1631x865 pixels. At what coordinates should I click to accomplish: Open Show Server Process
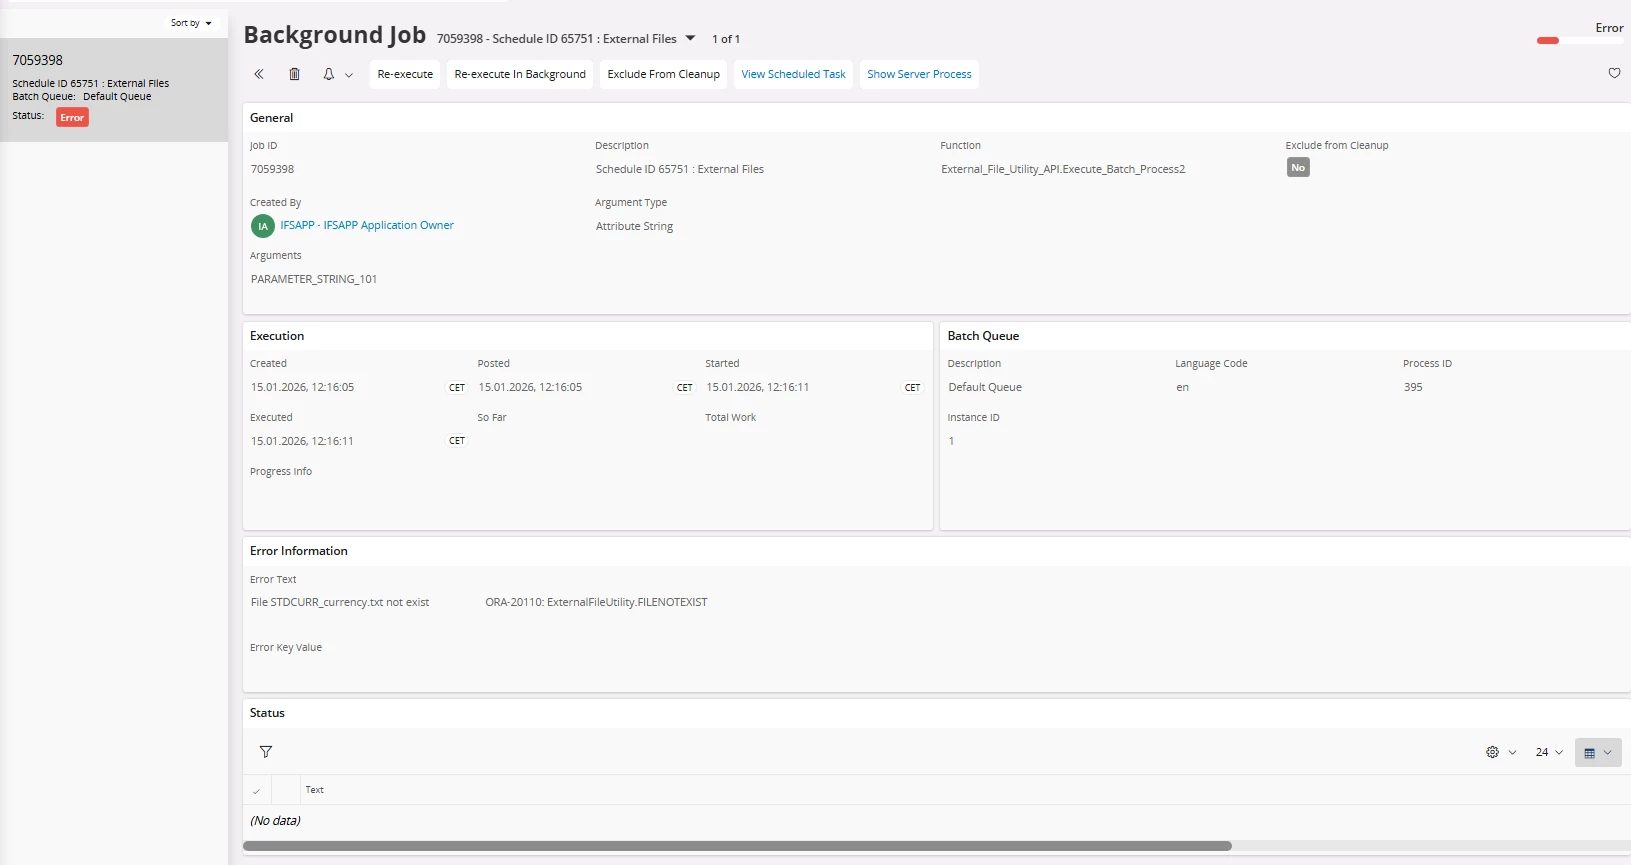coord(919,74)
